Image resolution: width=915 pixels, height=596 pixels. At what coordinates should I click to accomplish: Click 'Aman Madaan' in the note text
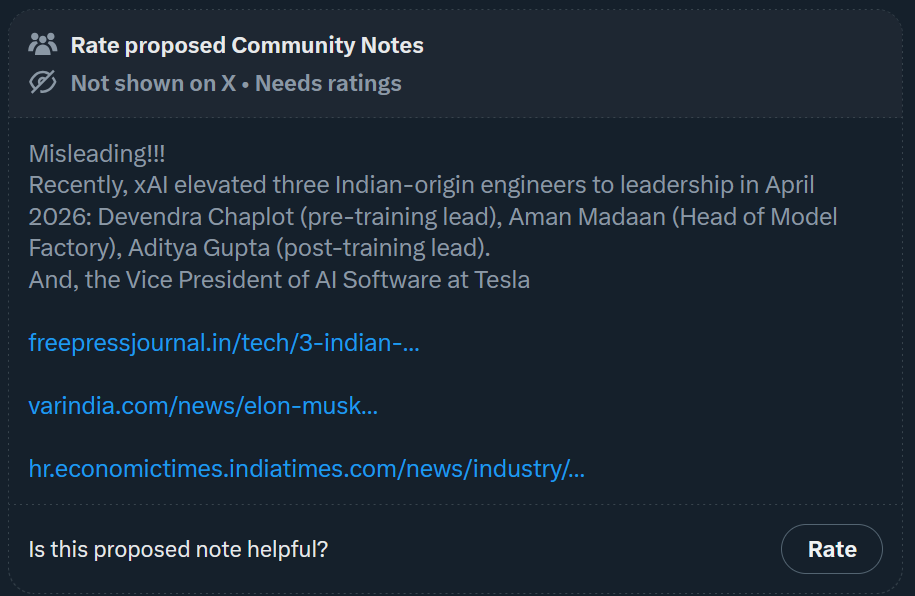(x=586, y=217)
